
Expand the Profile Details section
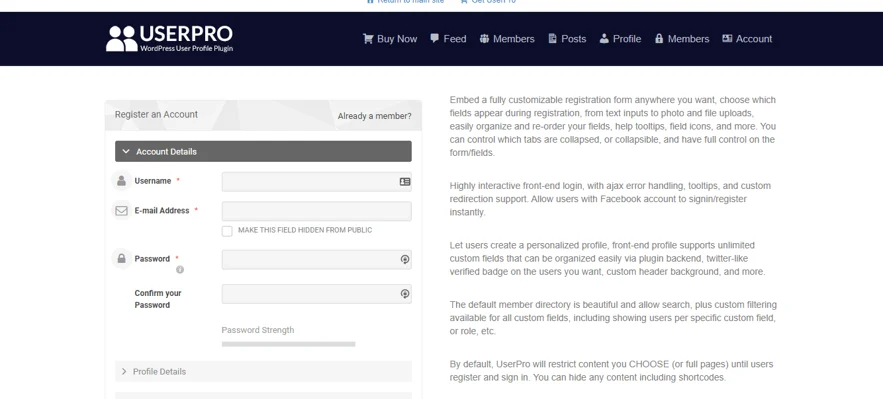click(263, 371)
